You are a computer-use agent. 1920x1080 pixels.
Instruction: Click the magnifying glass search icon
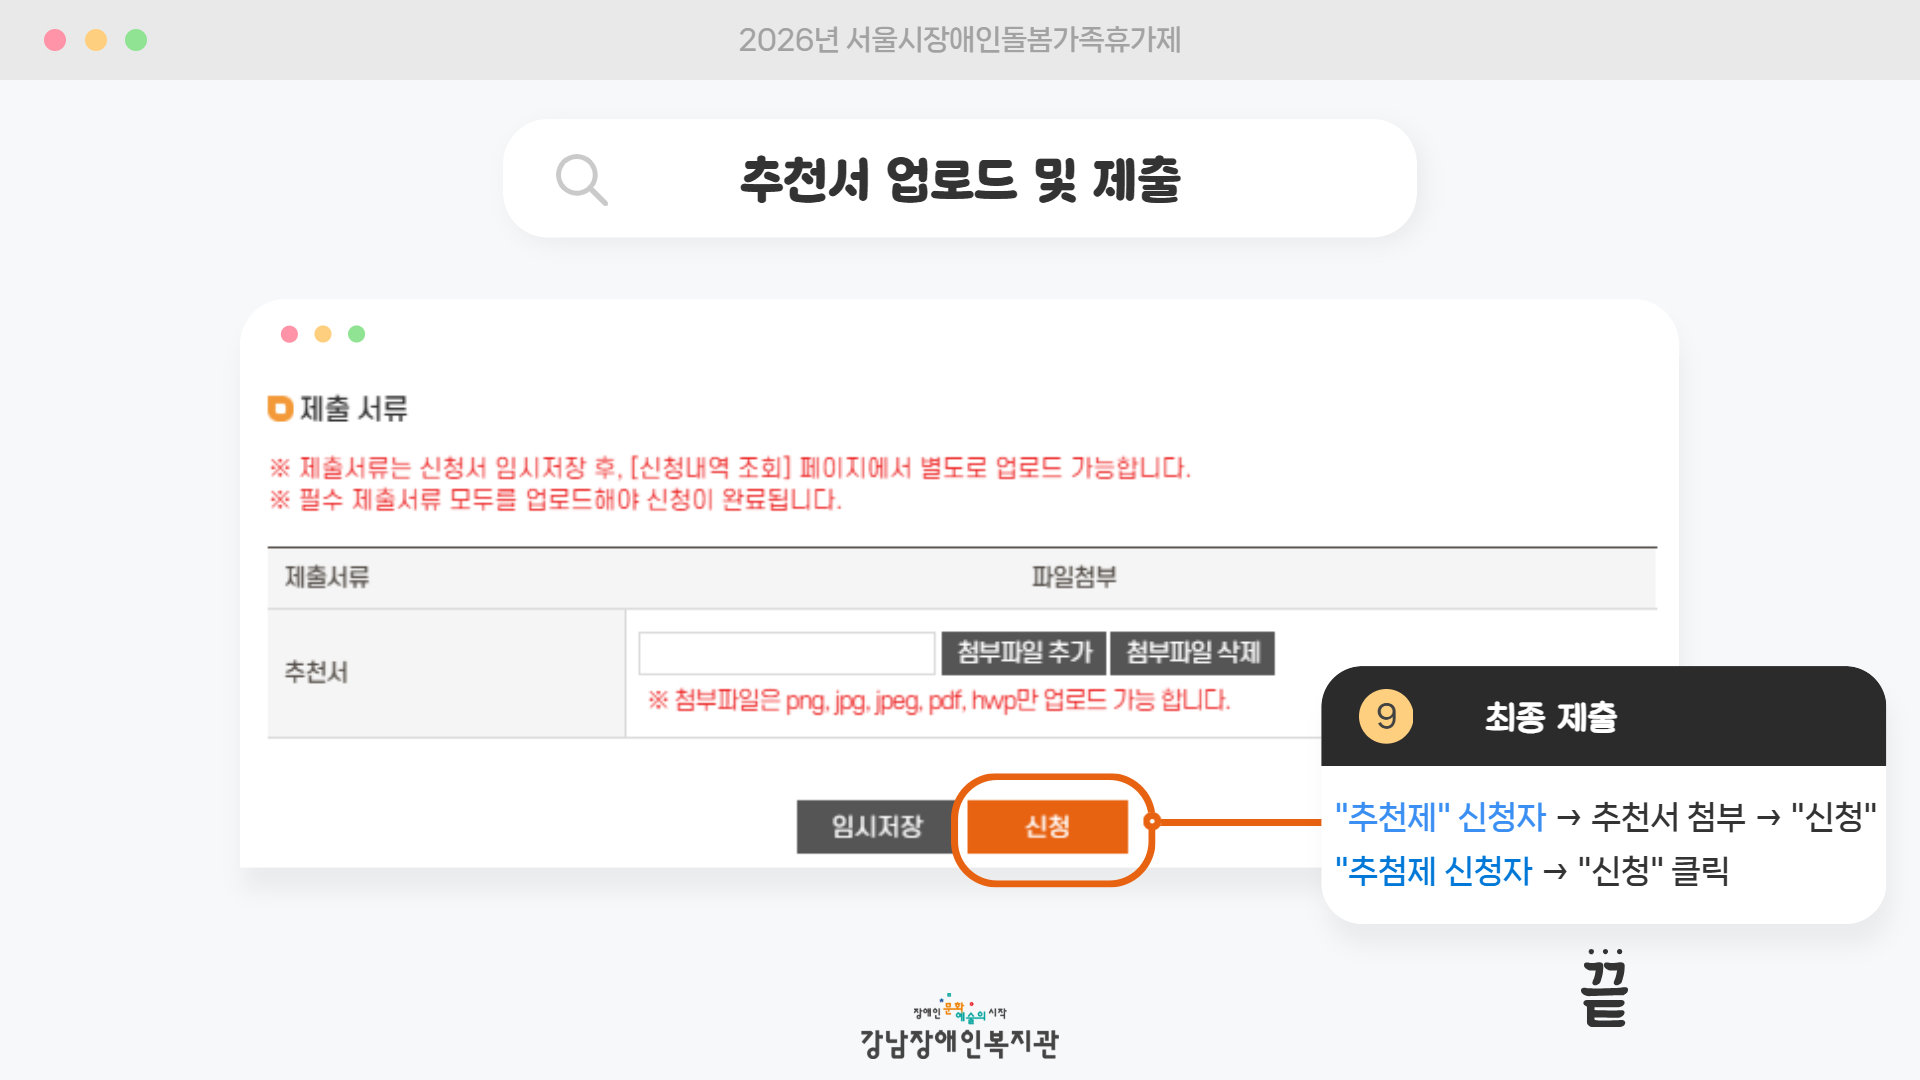(x=581, y=180)
